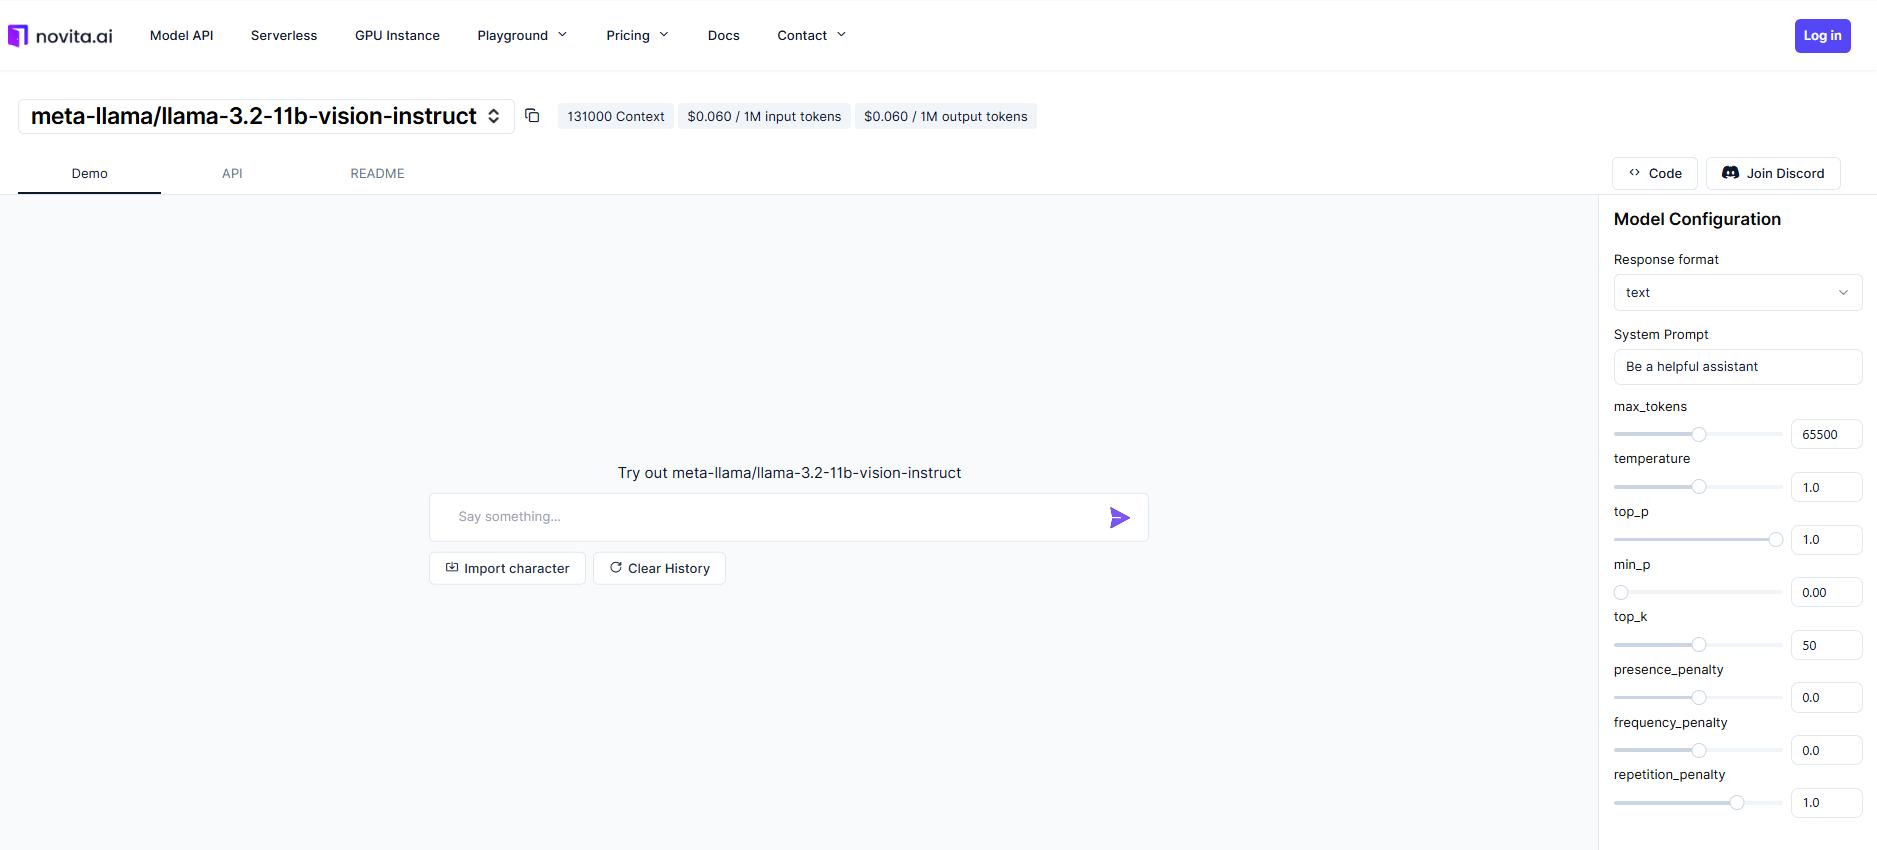The width and height of the screenshot is (1877, 850).
Task: Click the 131000 Context badge
Action: pyautogui.click(x=616, y=116)
